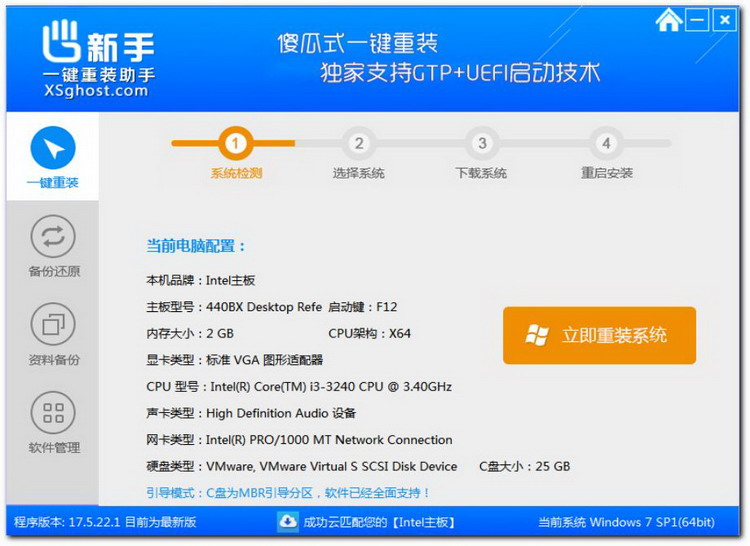Click the home icon in title bar
Viewport: 750px width, 546px height.
tap(669, 20)
